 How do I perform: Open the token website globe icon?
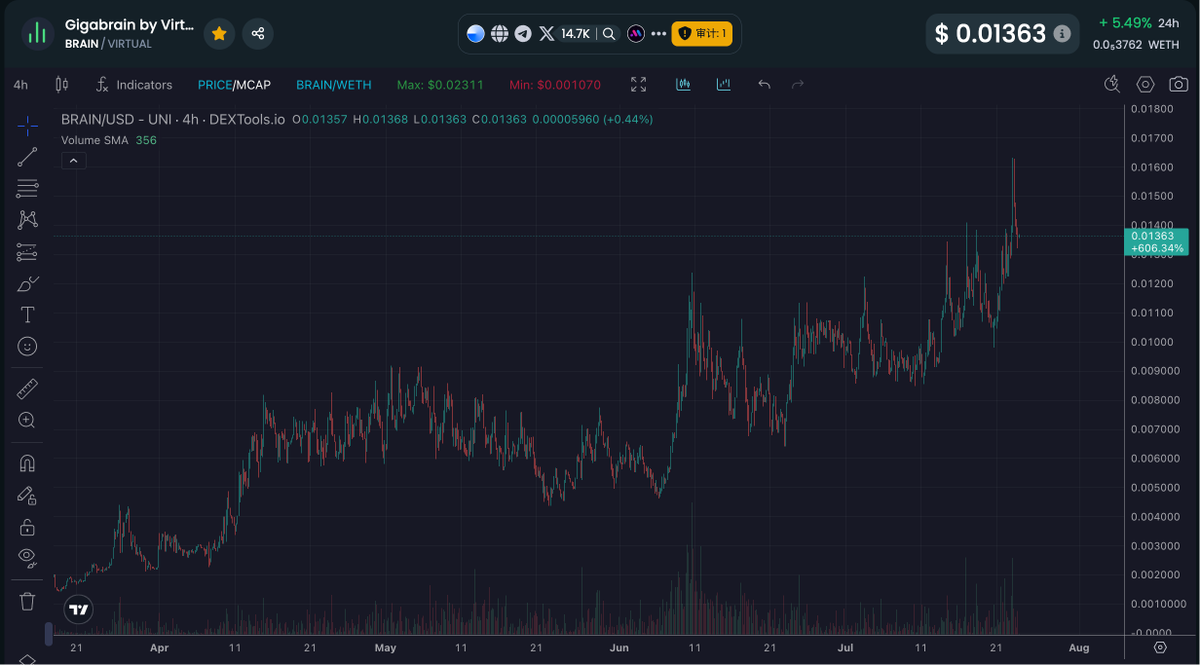point(499,34)
